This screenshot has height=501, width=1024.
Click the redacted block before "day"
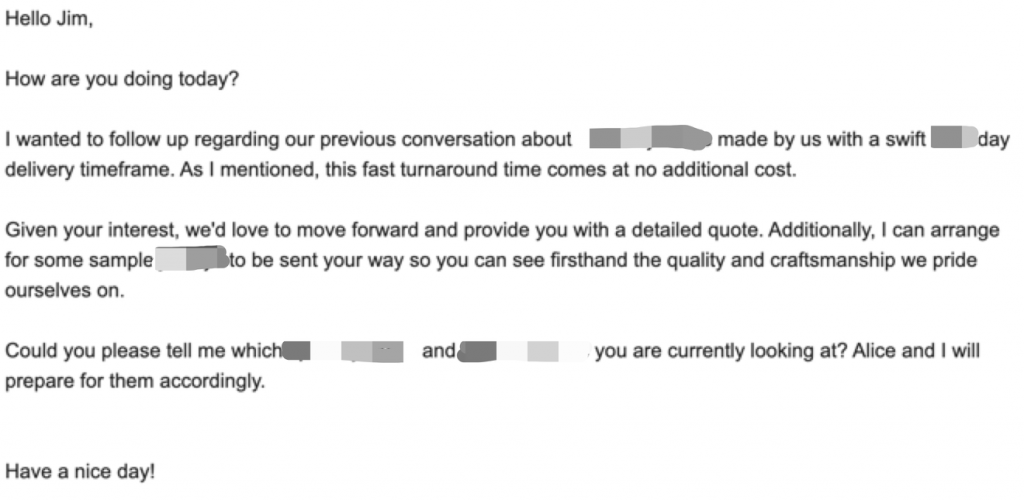coord(952,140)
